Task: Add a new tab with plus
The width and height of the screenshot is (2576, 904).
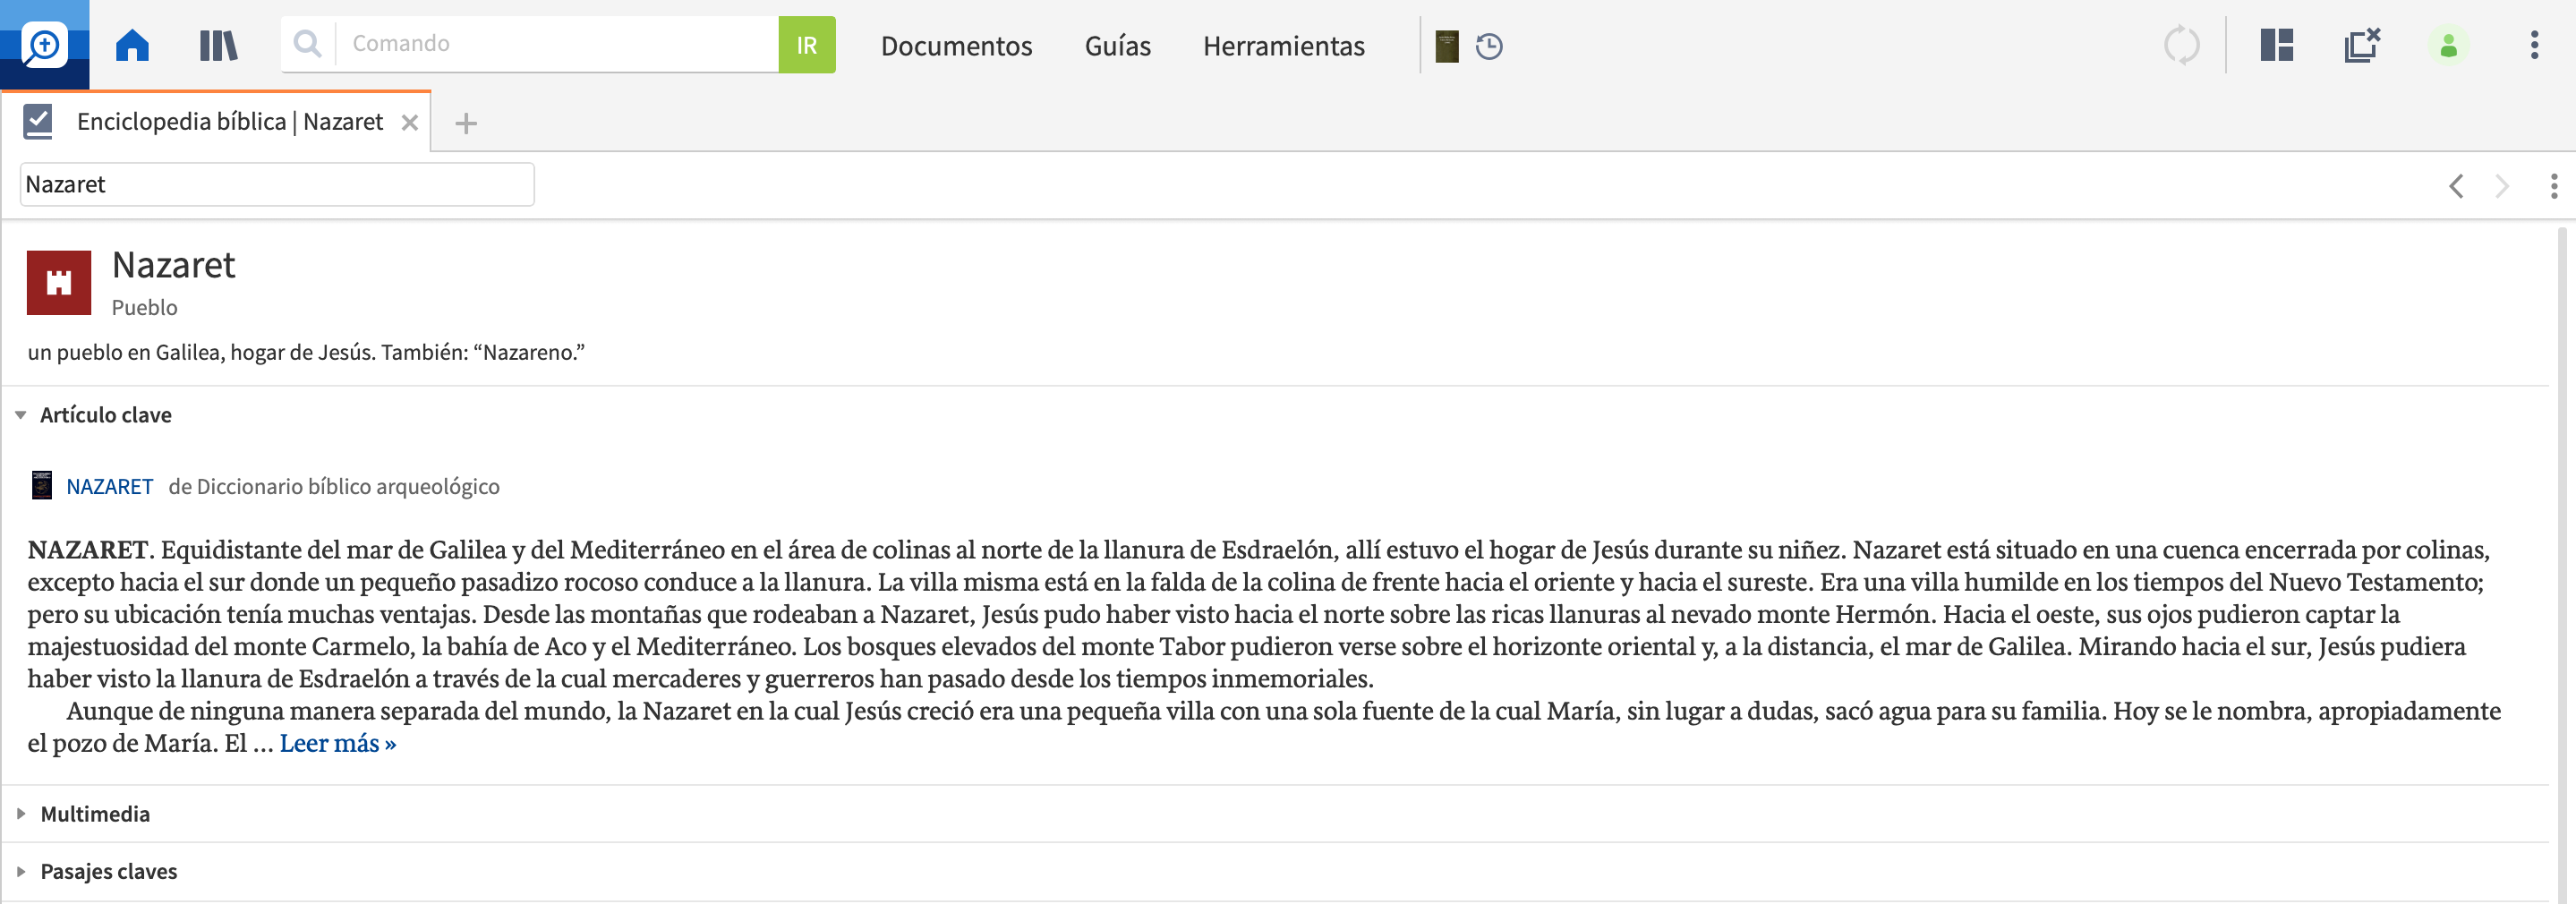Action: click(465, 123)
